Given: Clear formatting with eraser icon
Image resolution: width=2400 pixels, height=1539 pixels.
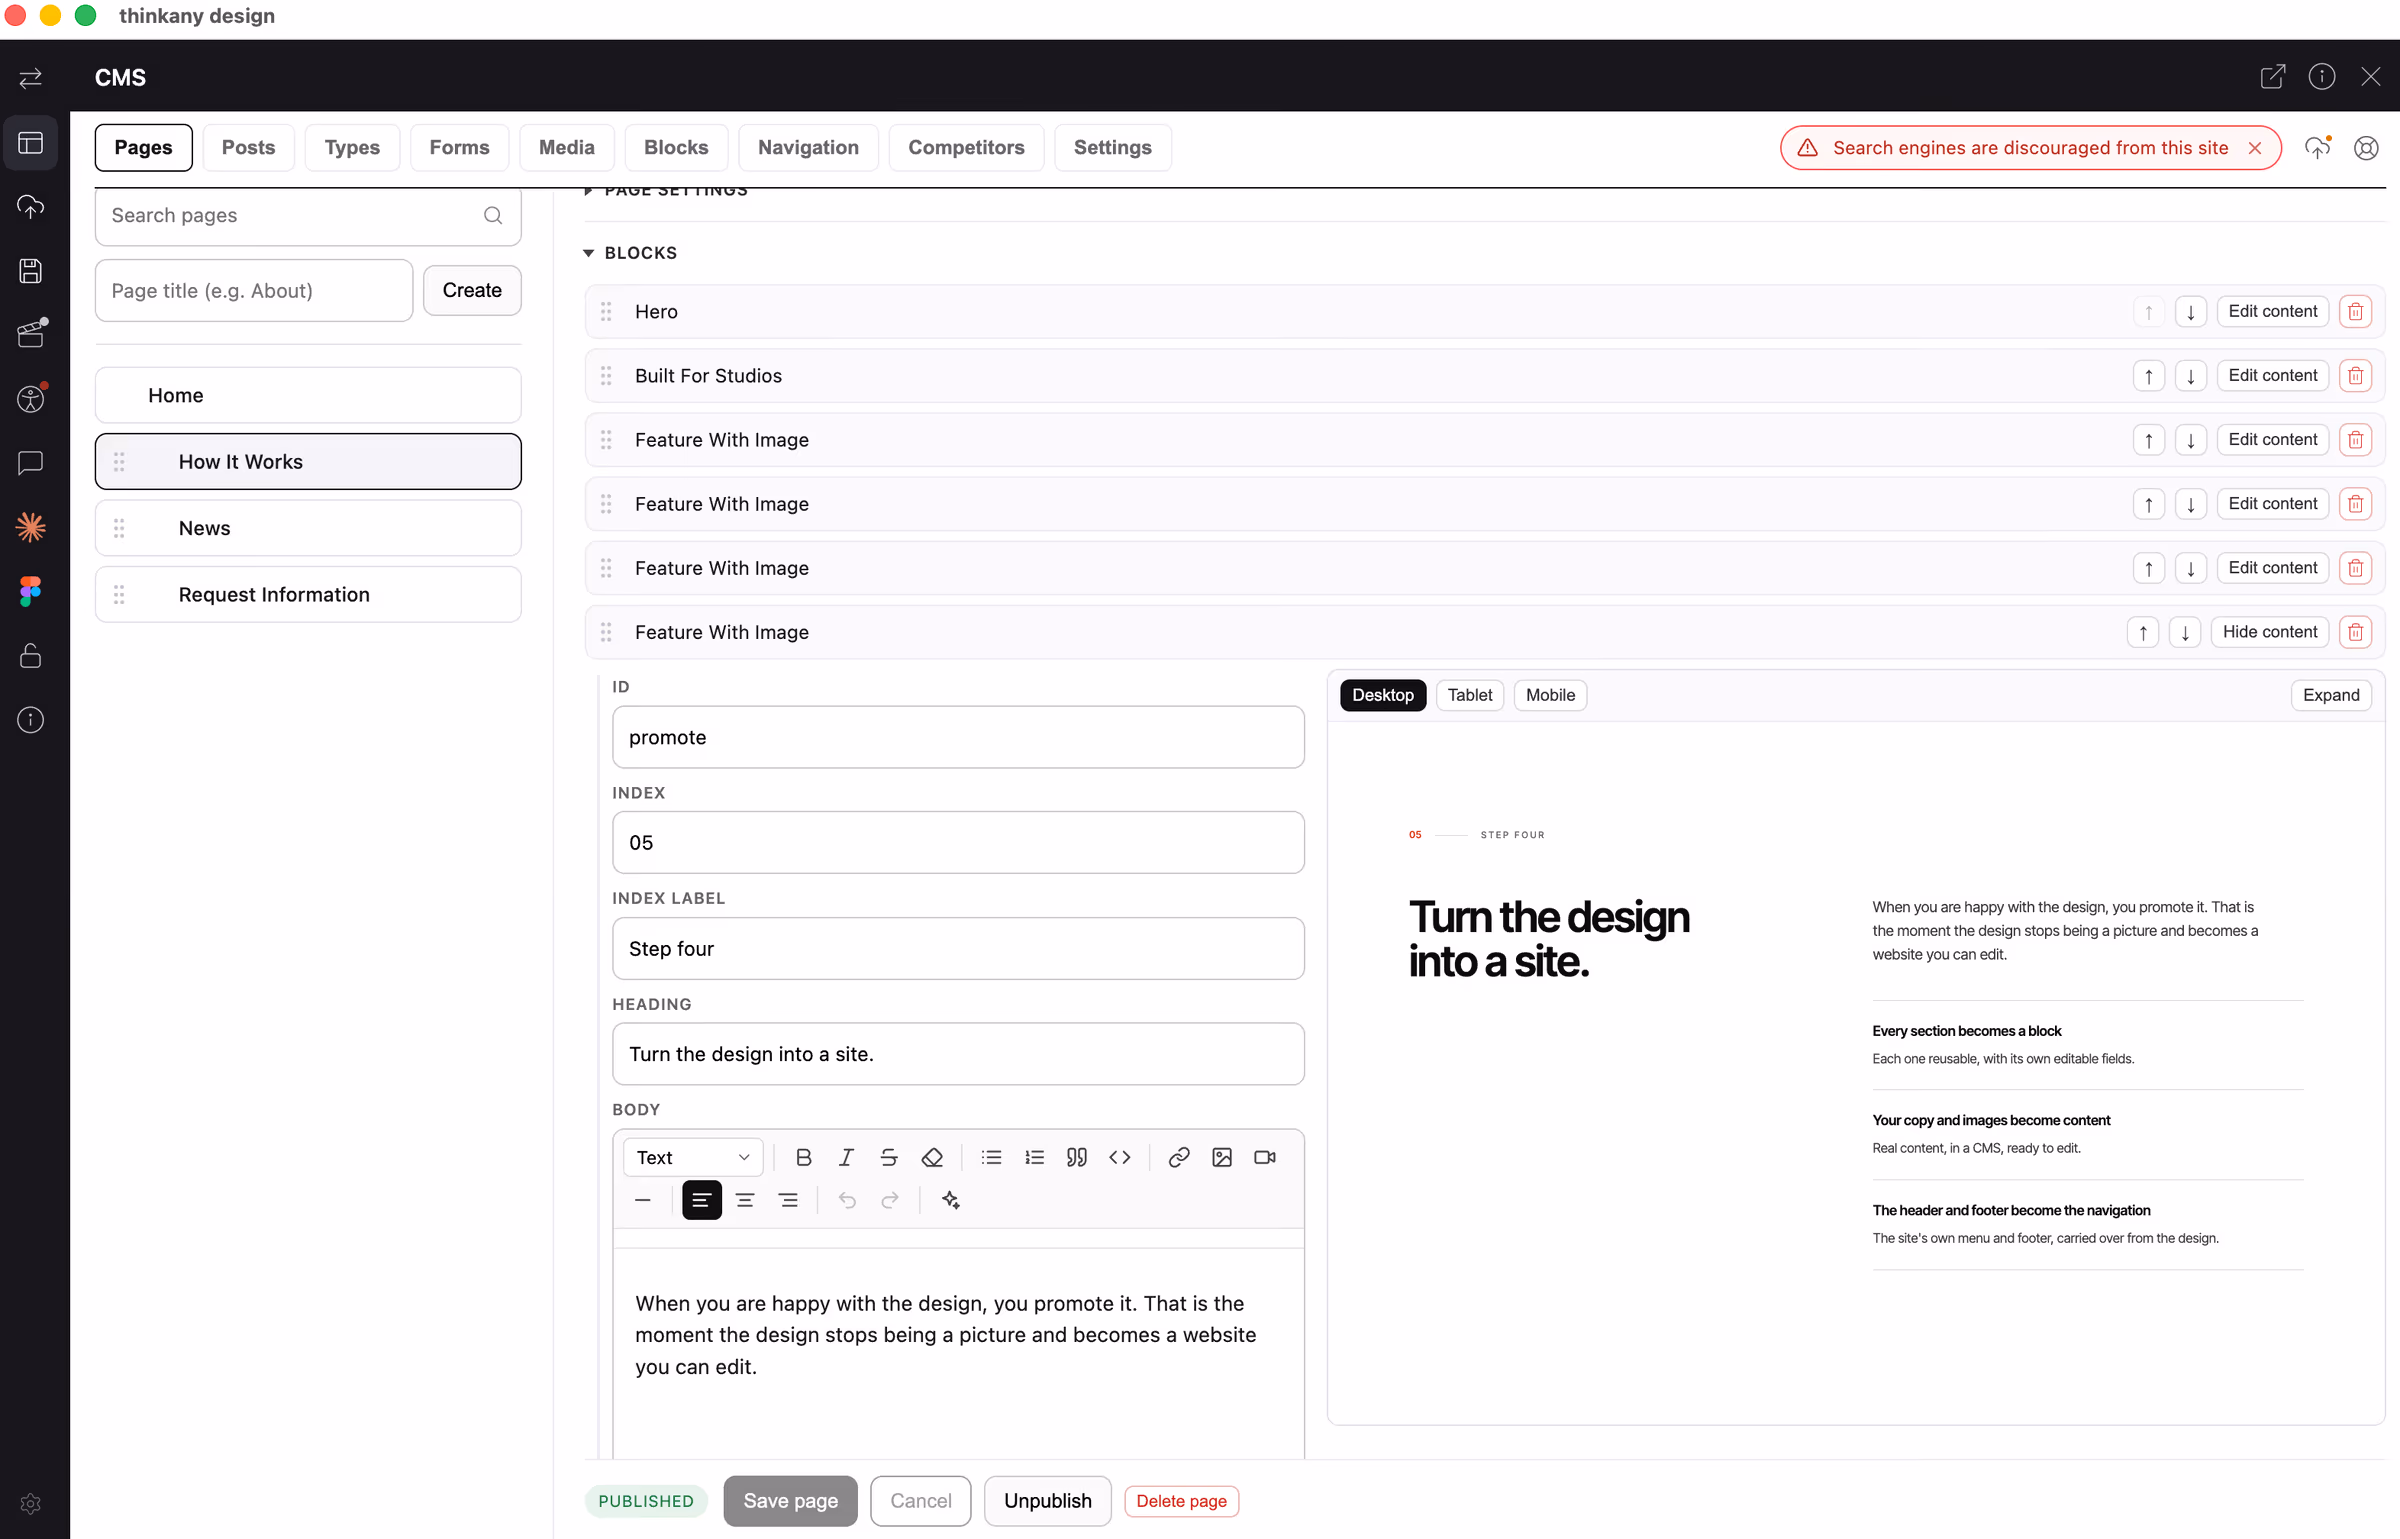Looking at the screenshot, I should click(x=932, y=1157).
